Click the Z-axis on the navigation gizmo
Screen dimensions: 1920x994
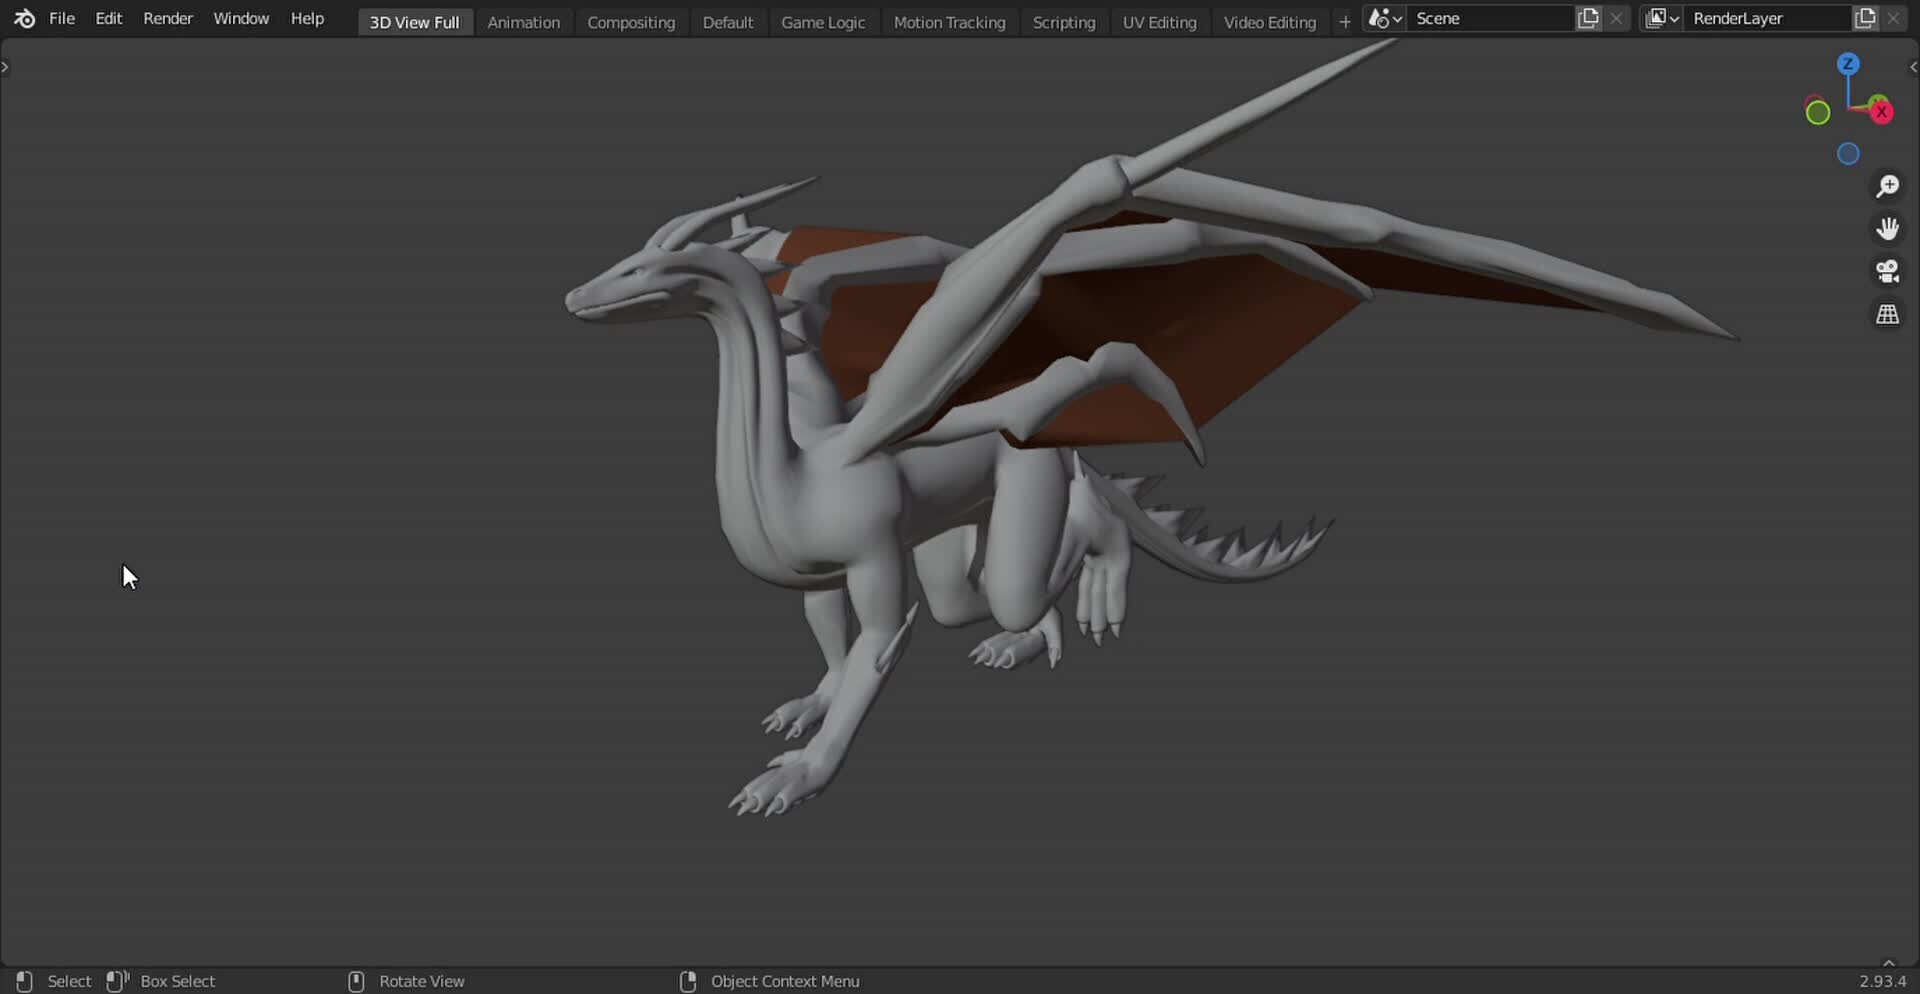tap(1849, 62)
